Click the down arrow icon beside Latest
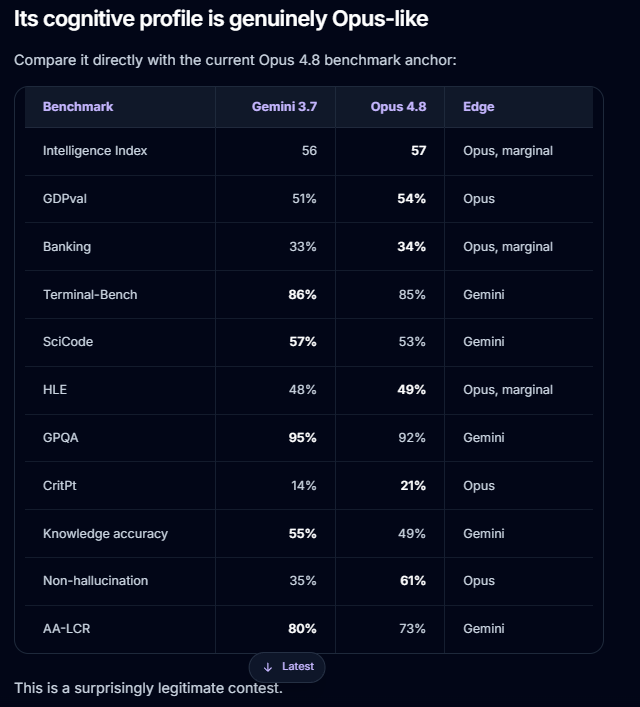Image resolution: width=640 pixels, height=707 pixels. point(267,667)
